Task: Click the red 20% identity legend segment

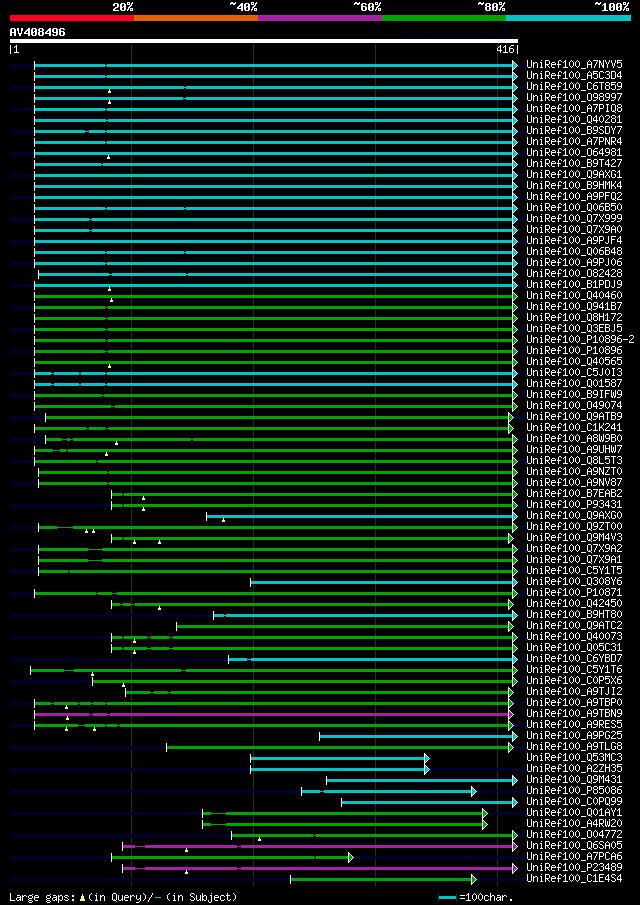Action: [x=72, y=18]
